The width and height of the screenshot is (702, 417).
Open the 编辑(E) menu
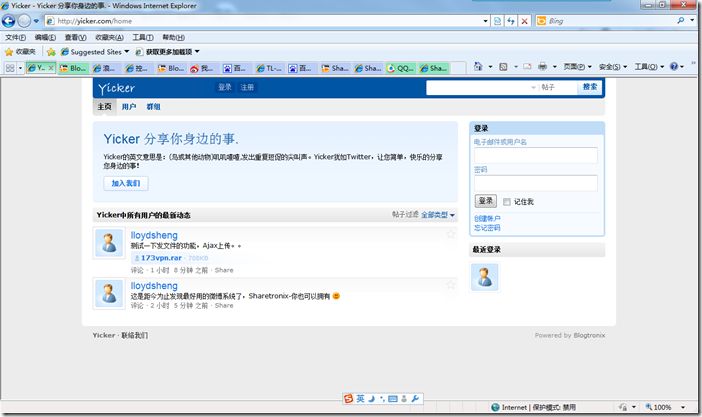click(x=45, y=38)
